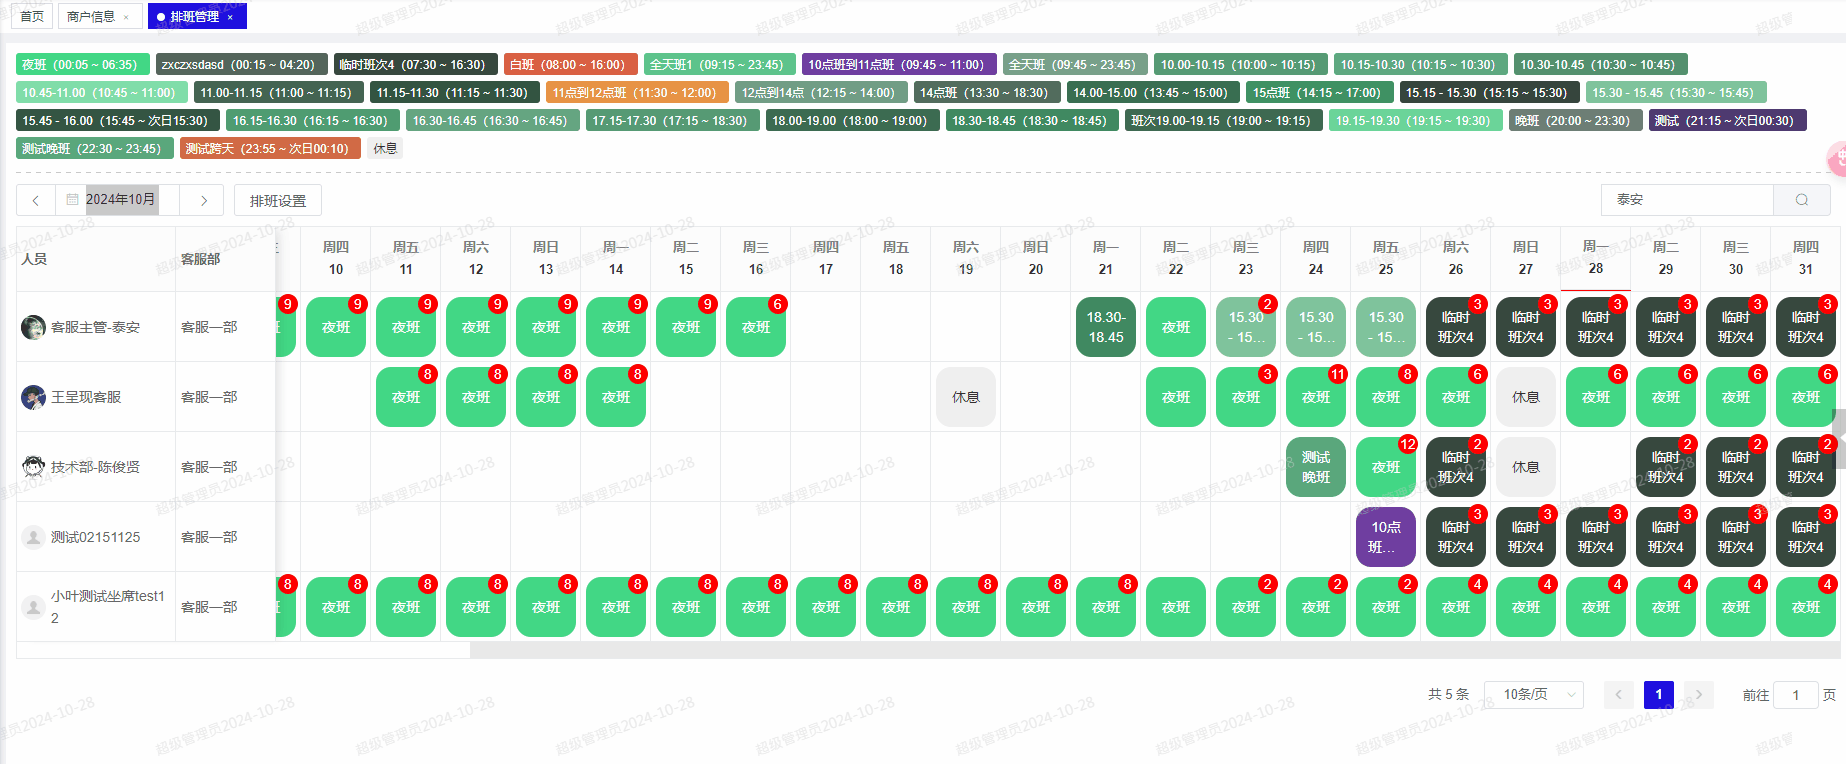Select the 休息 tag in shift legend
The width and height of the screenshot is (1846, 764).
[385, 149]
